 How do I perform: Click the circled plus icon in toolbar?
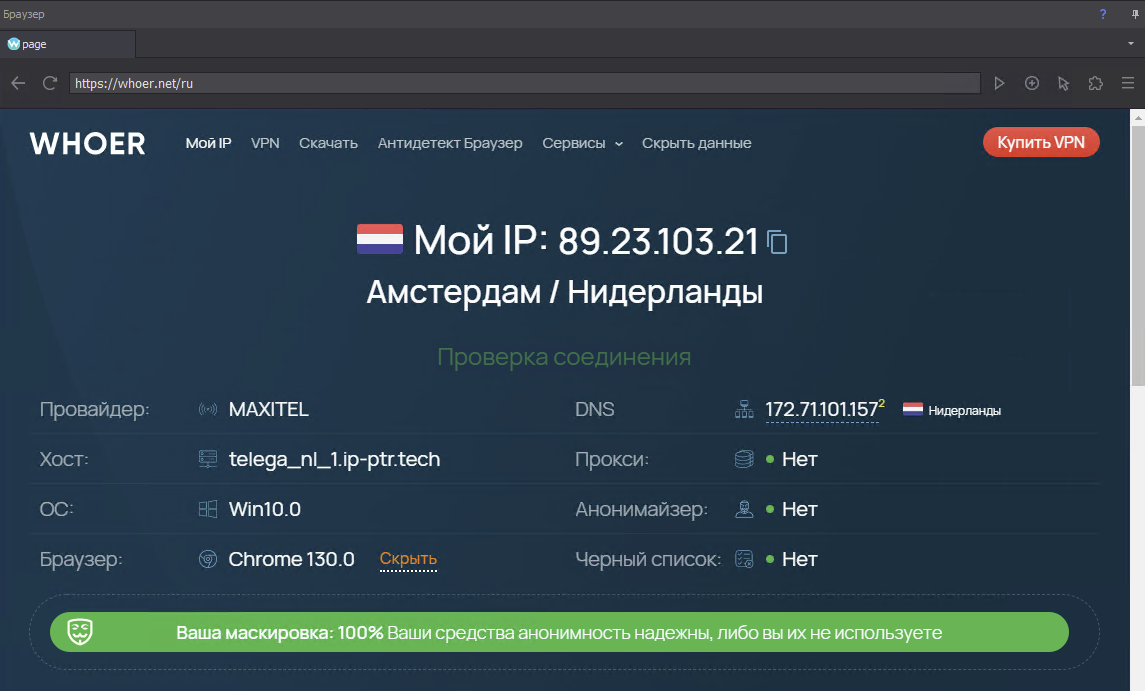(x=1032, y=83)
